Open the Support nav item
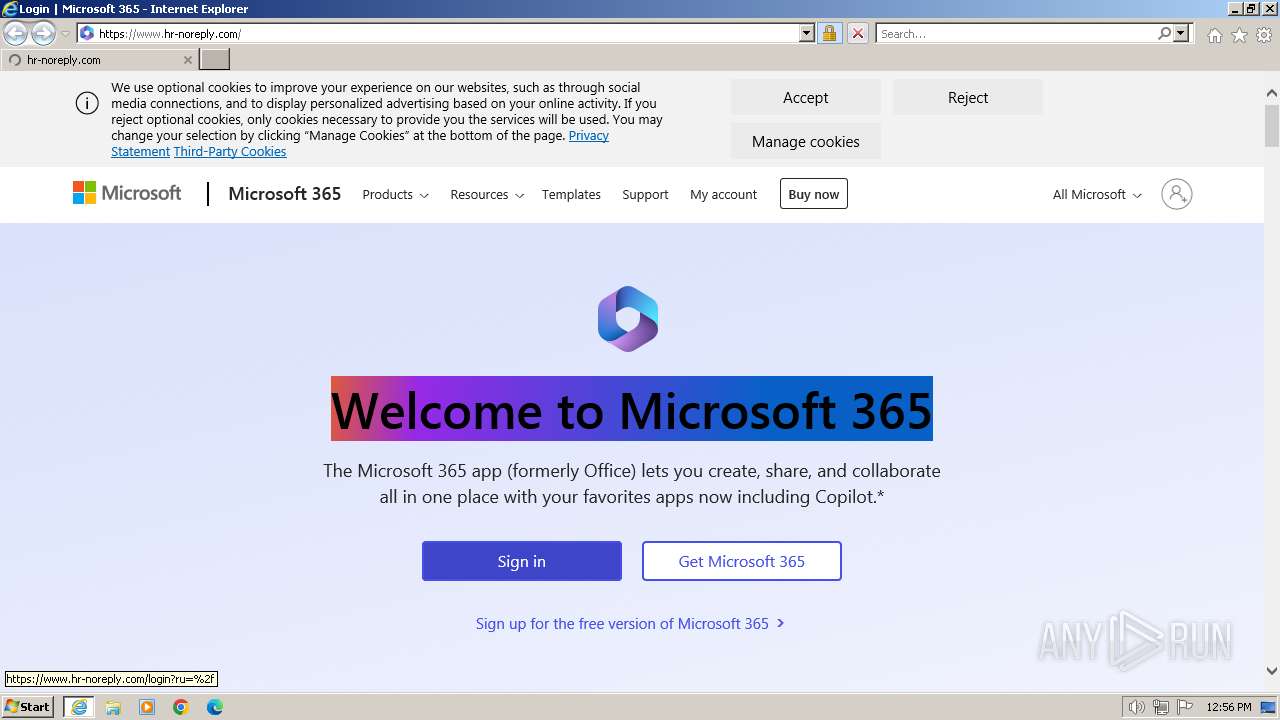The height and width of the screenshot is (720, 1280). click(645, 195)
